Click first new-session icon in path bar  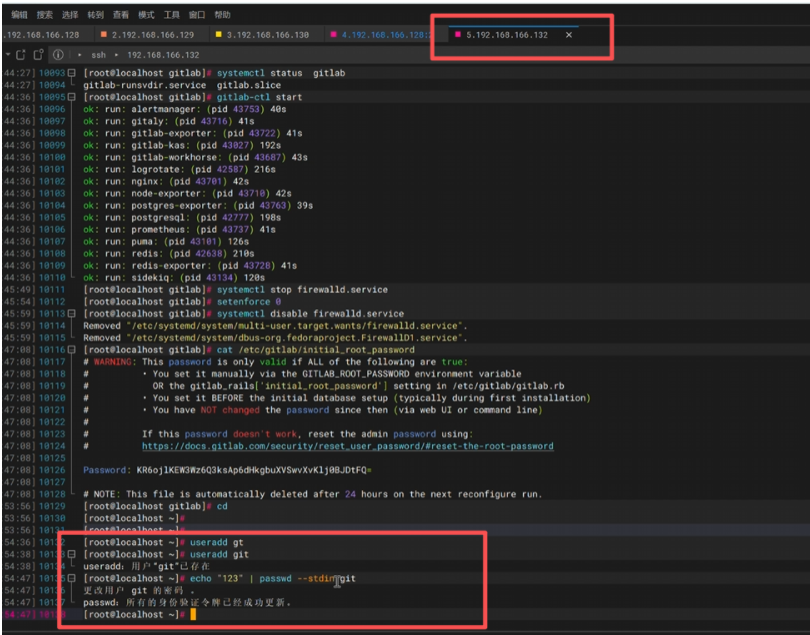click(x=21, y=54)
